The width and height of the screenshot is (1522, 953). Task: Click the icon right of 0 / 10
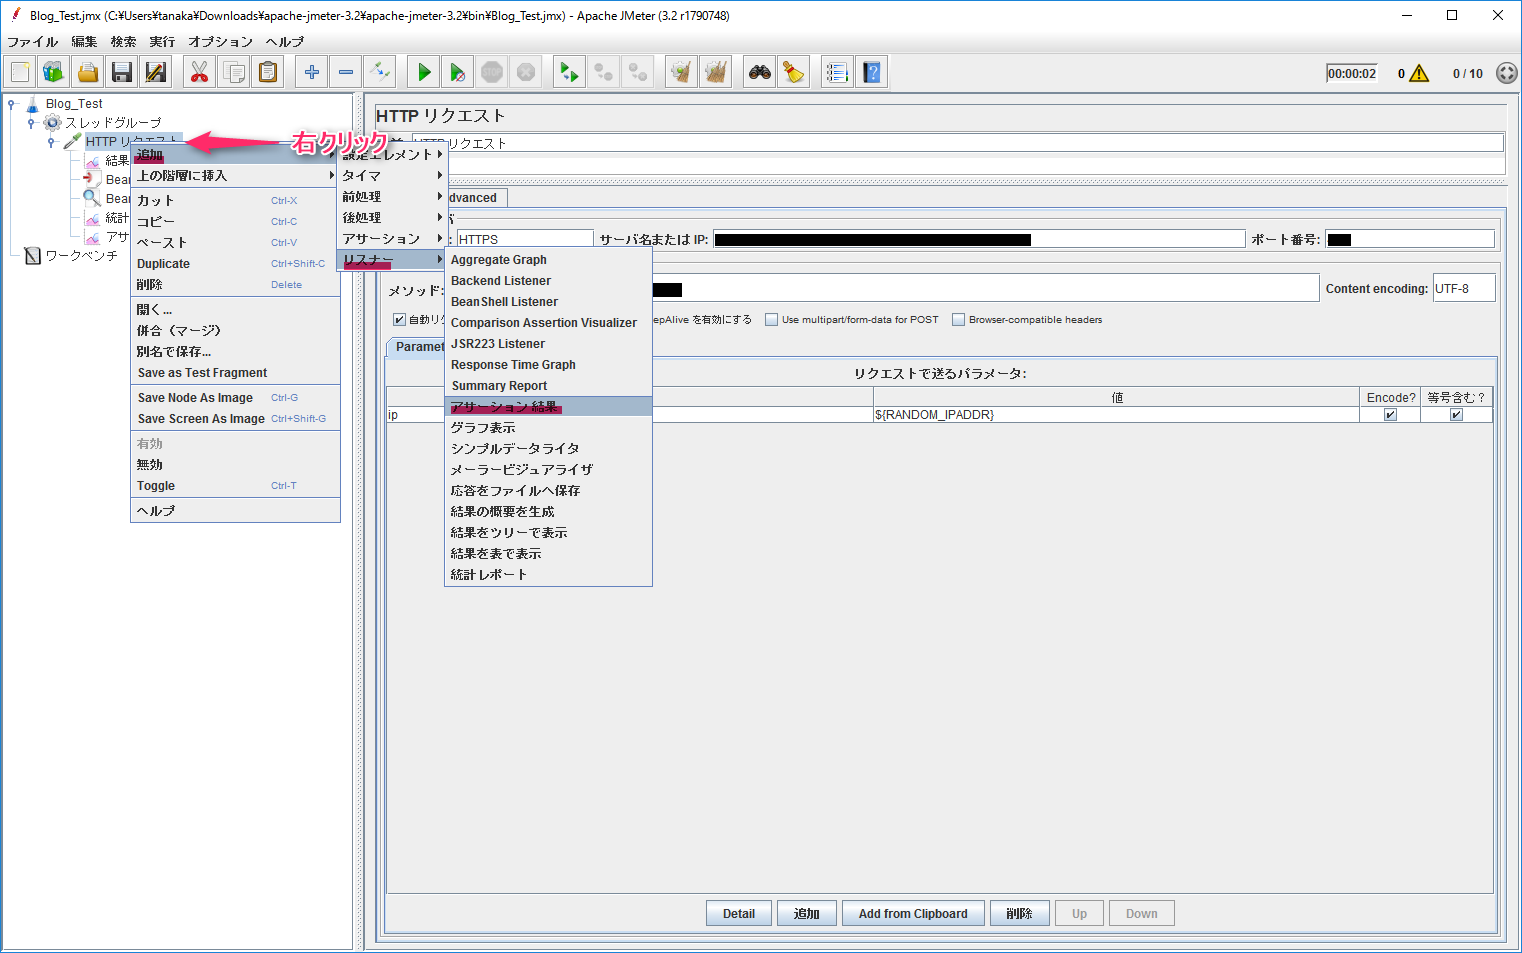click(1507, 73)
